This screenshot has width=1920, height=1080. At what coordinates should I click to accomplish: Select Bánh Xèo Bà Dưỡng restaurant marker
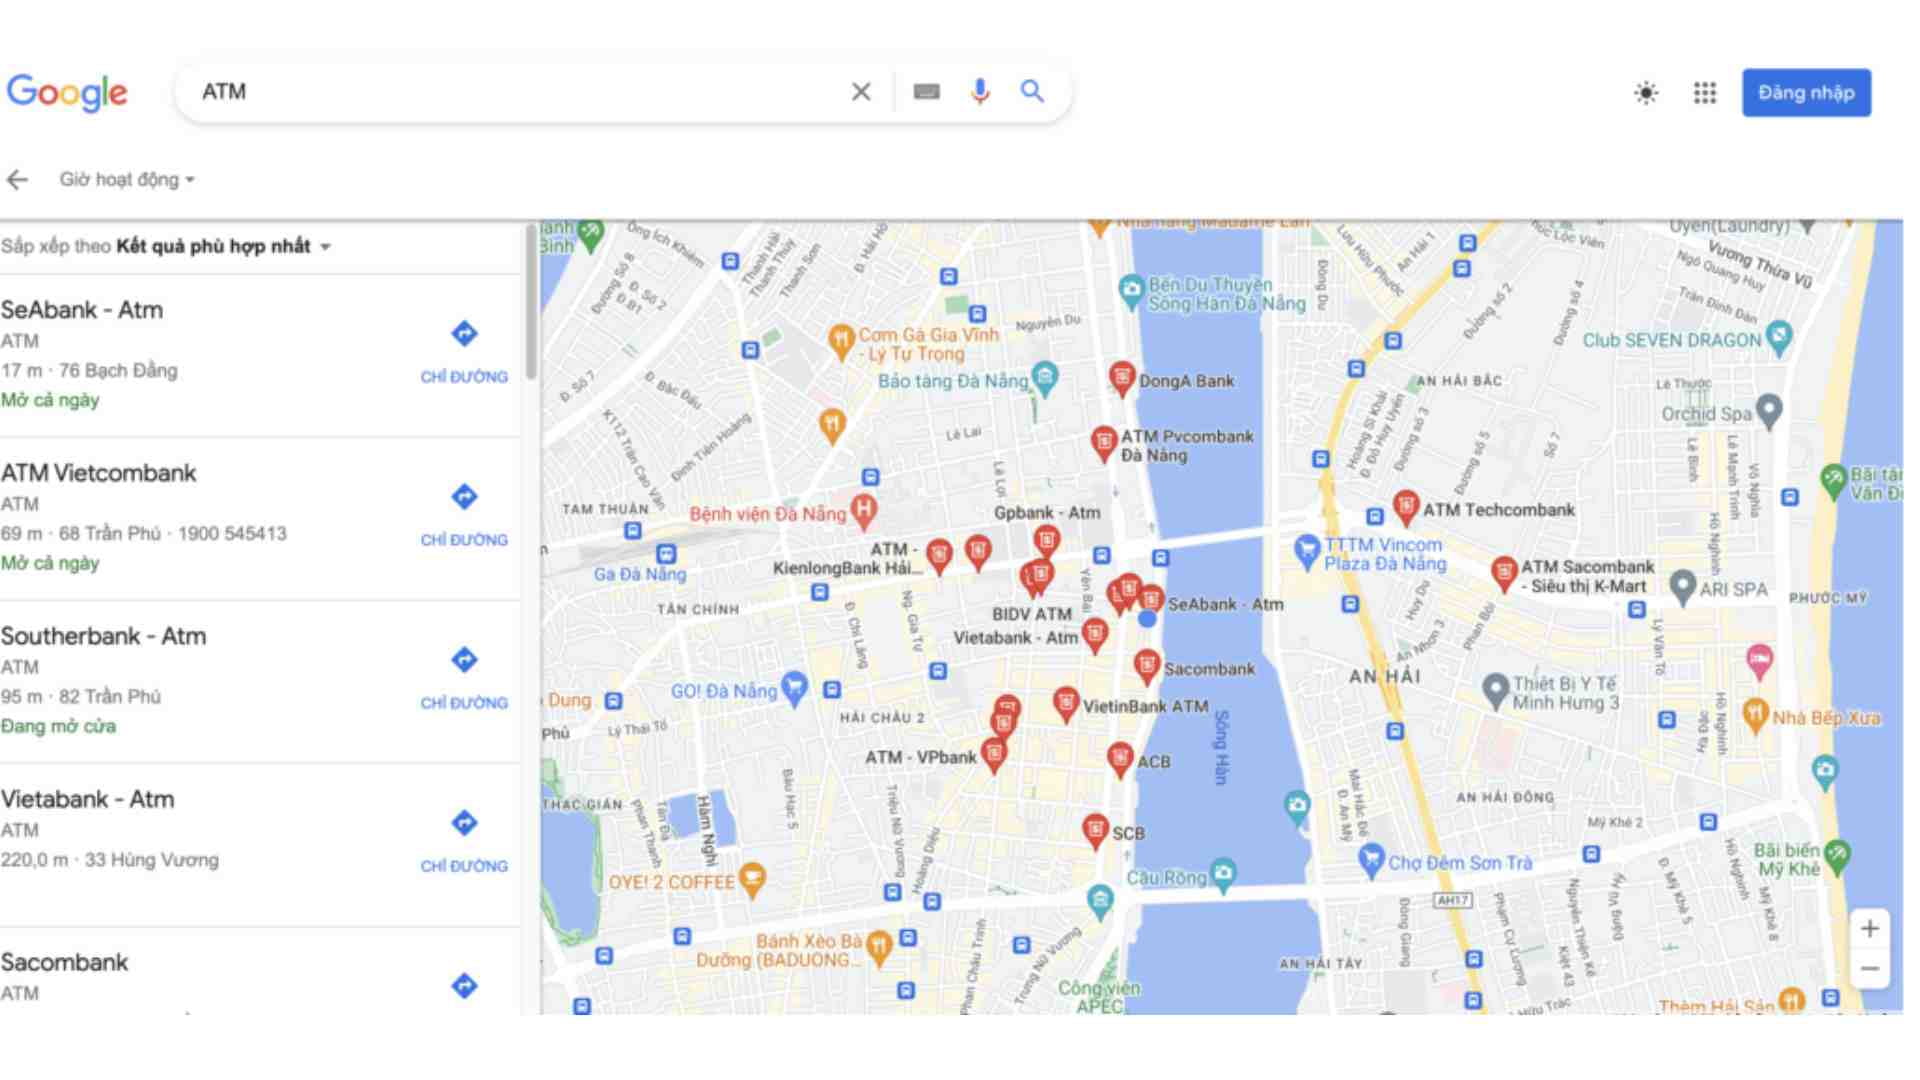pyautogui.click(x=879, y=946)
